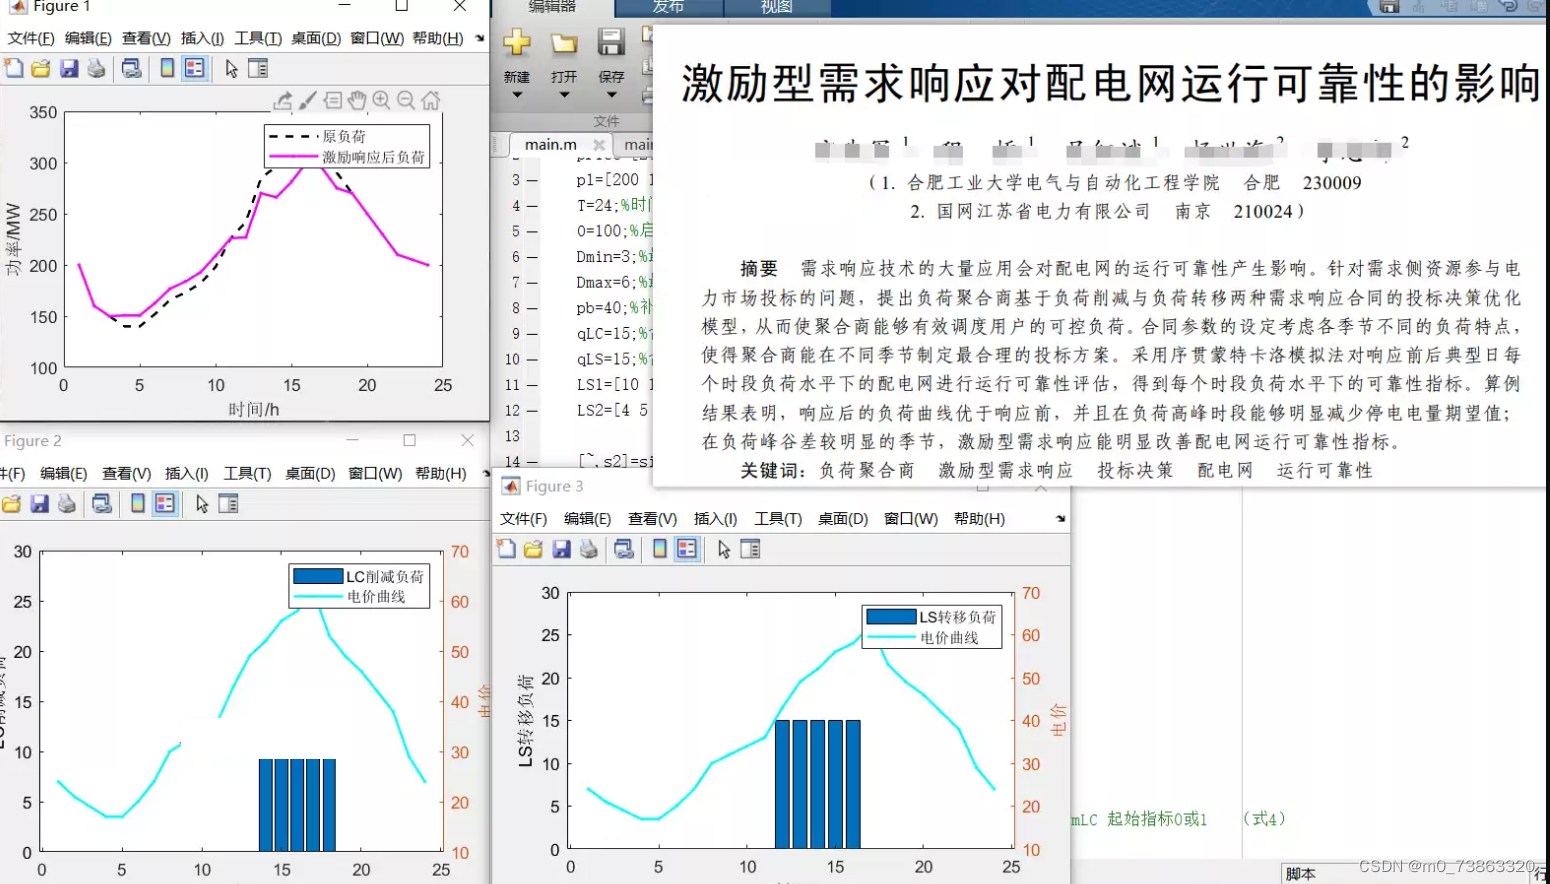Toggle Edit Plot arrow in Figure 2 toolbar
Image resolution: width=1550 pixels, height=884 pixels.
click(202, 504)
